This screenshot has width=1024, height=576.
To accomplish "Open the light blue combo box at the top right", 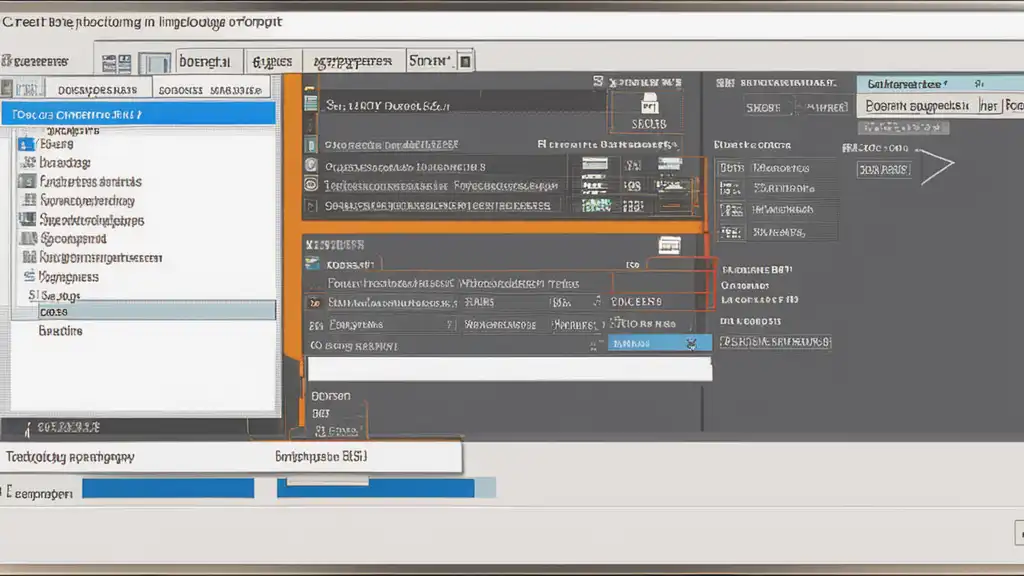I will pyautogui.click(x=918, y=84).
